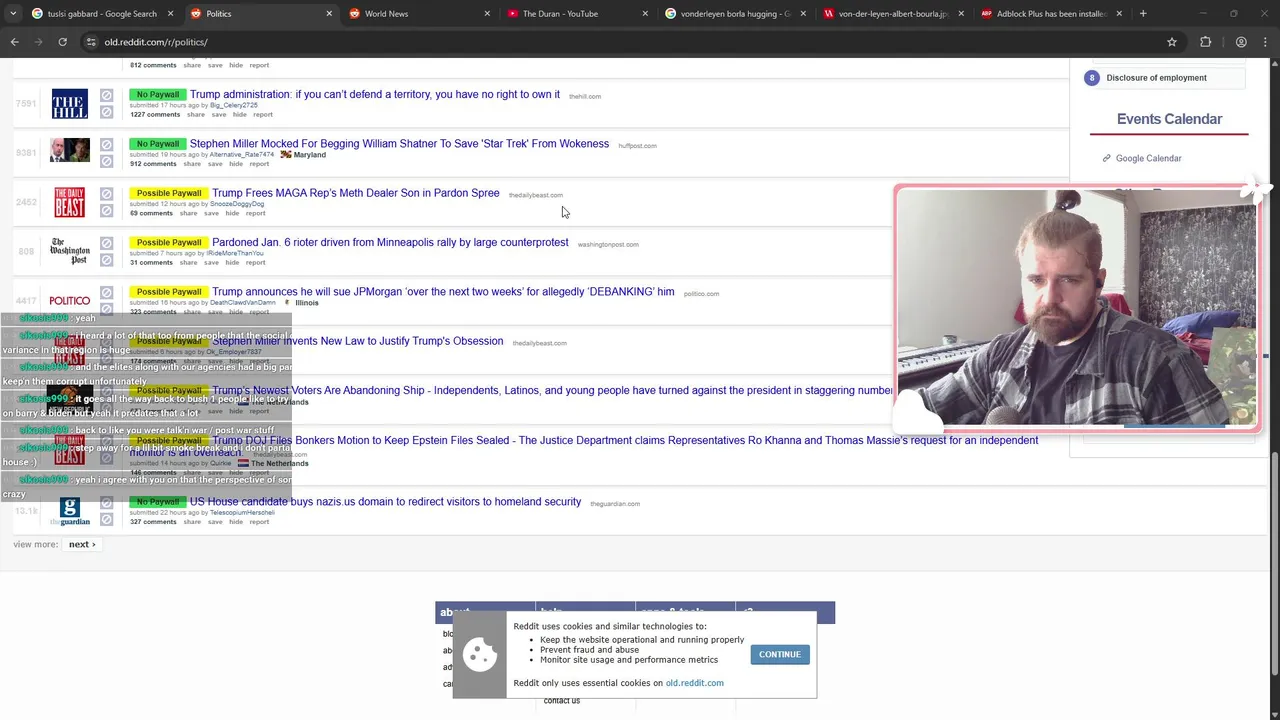Screen dimensions: 1280x720
Task: Go back using the browser back arrow
Action: point(14,42)
